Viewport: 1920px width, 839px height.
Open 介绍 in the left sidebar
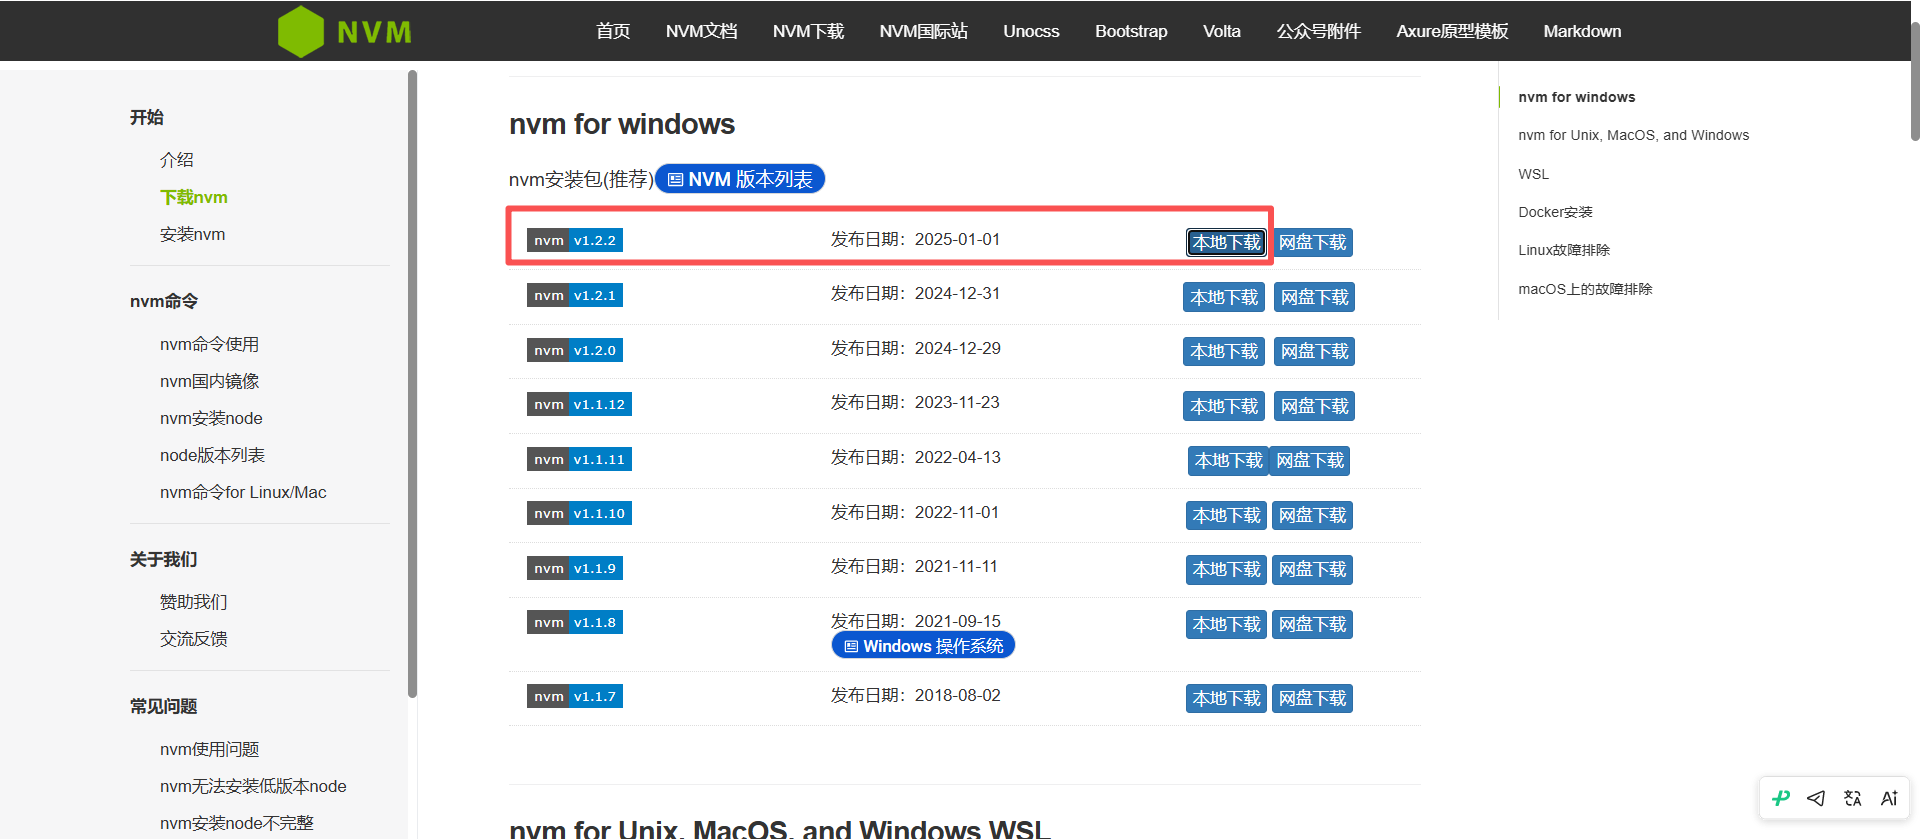click(x=177, y=160)
